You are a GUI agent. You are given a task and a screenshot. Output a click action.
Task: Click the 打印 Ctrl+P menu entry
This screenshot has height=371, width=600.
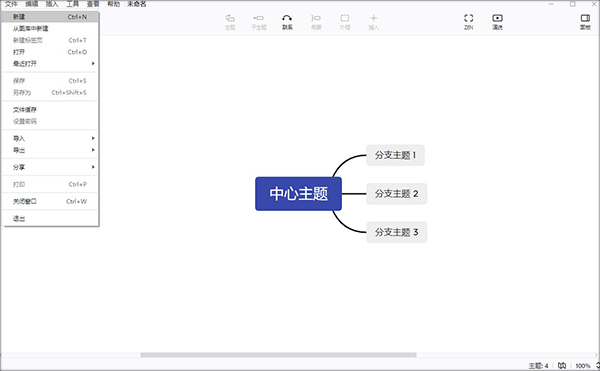pos(50,184)
